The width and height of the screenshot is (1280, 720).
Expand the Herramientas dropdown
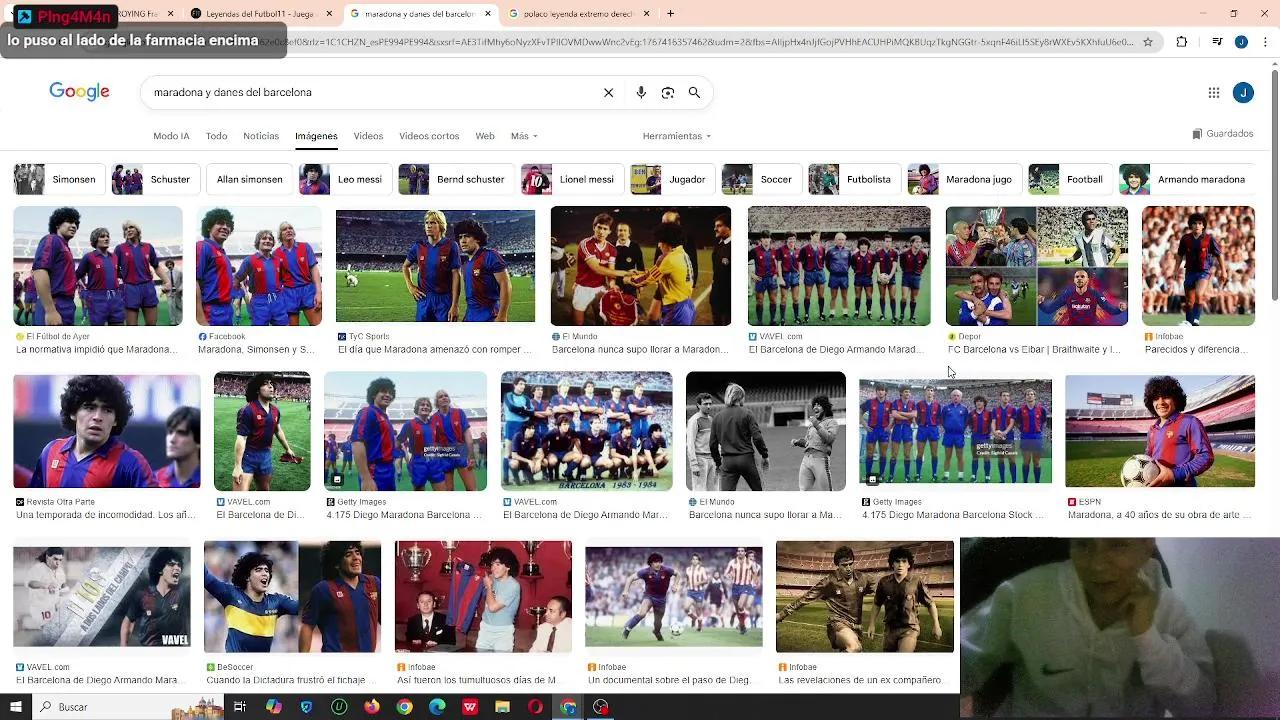click(x=677, y=136)
